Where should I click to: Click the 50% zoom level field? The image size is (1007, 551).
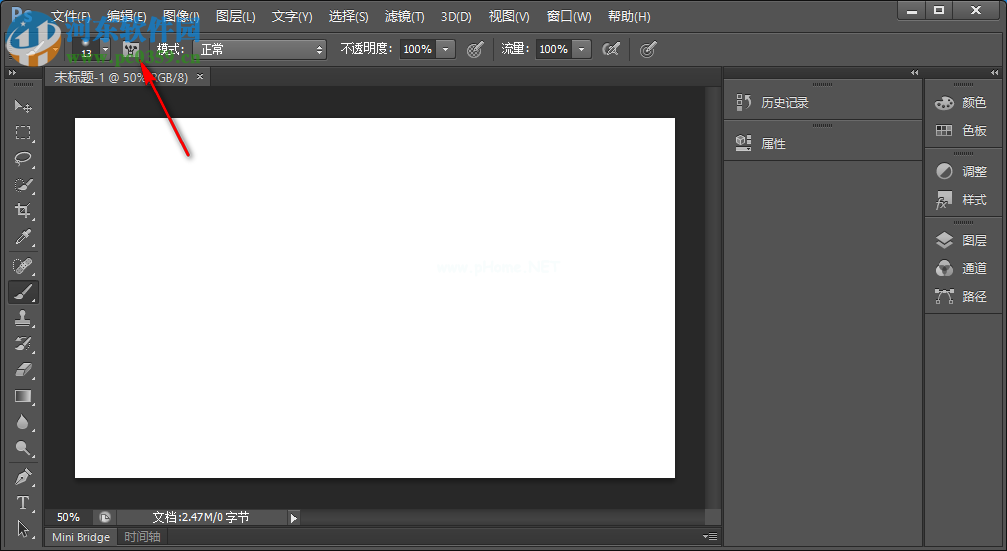tap(68, 517)
